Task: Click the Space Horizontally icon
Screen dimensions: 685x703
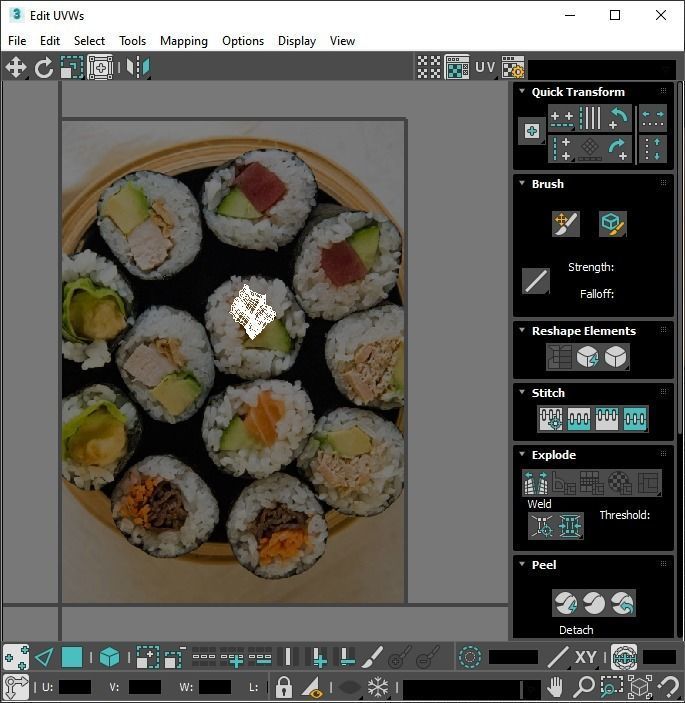Action: pyautogui.click(x=653, y=118)
